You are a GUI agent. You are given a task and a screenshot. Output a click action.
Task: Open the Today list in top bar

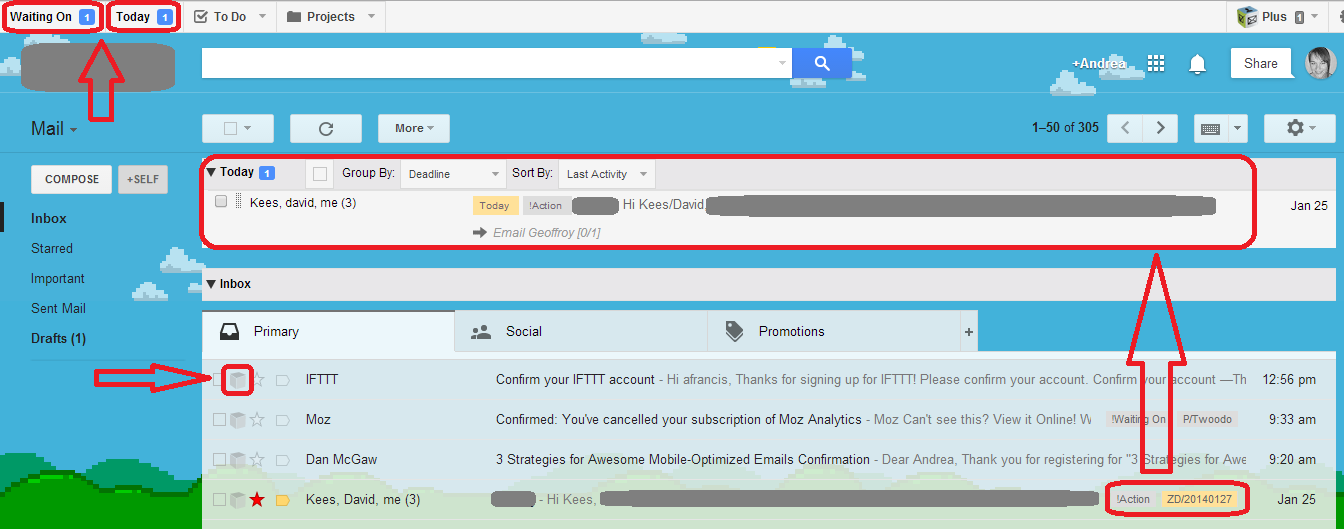(x=144, y=17)
